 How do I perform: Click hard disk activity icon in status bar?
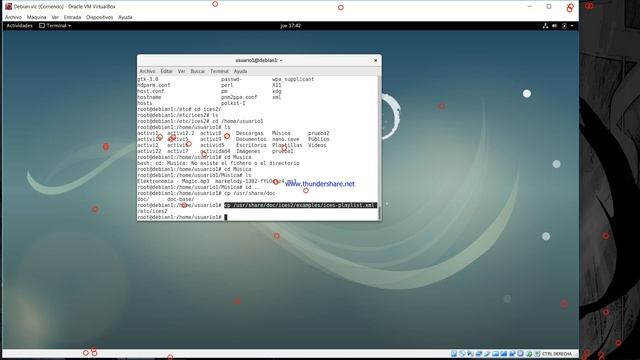[454, 353]
